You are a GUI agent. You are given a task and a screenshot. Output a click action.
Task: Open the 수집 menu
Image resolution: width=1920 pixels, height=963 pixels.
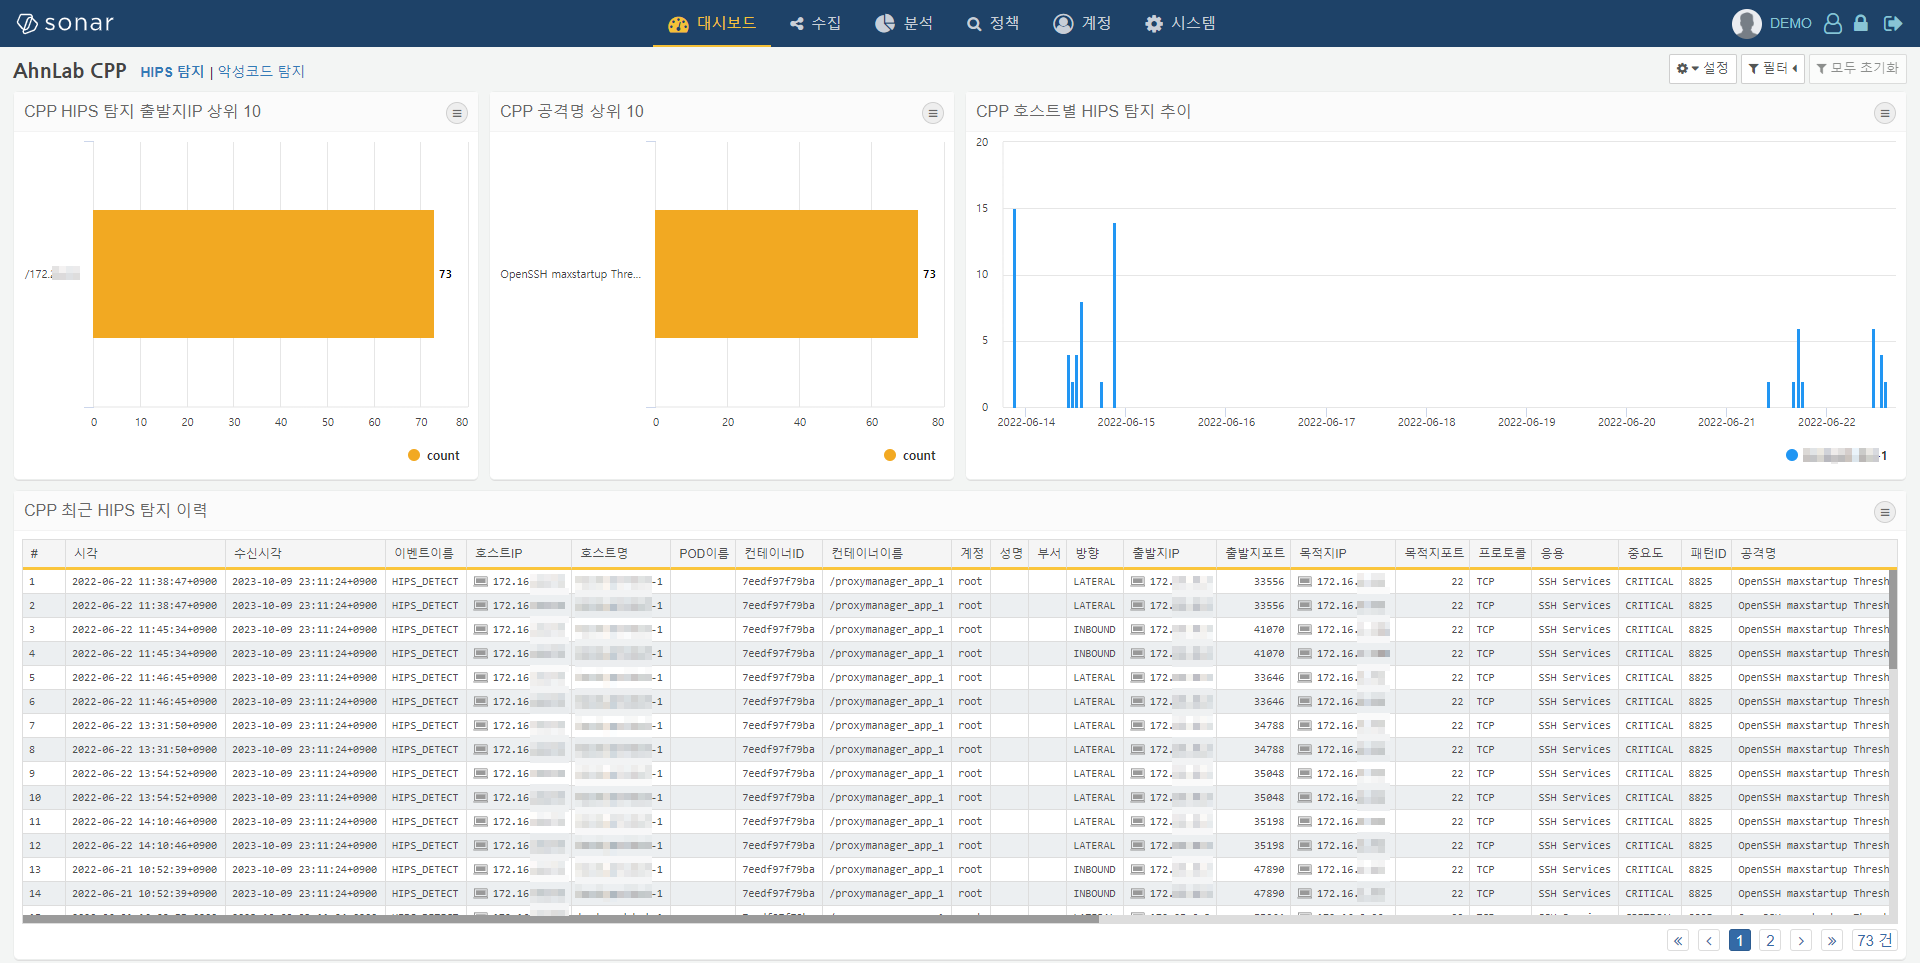tap(815, 23)
